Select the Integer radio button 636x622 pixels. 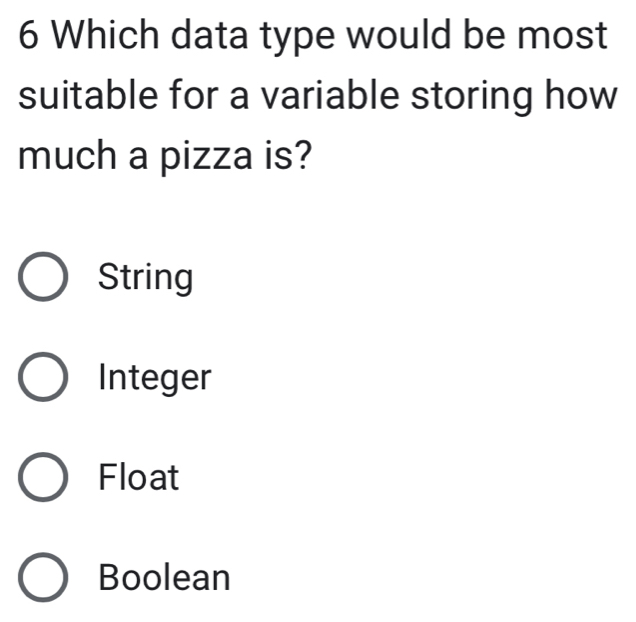44,379
